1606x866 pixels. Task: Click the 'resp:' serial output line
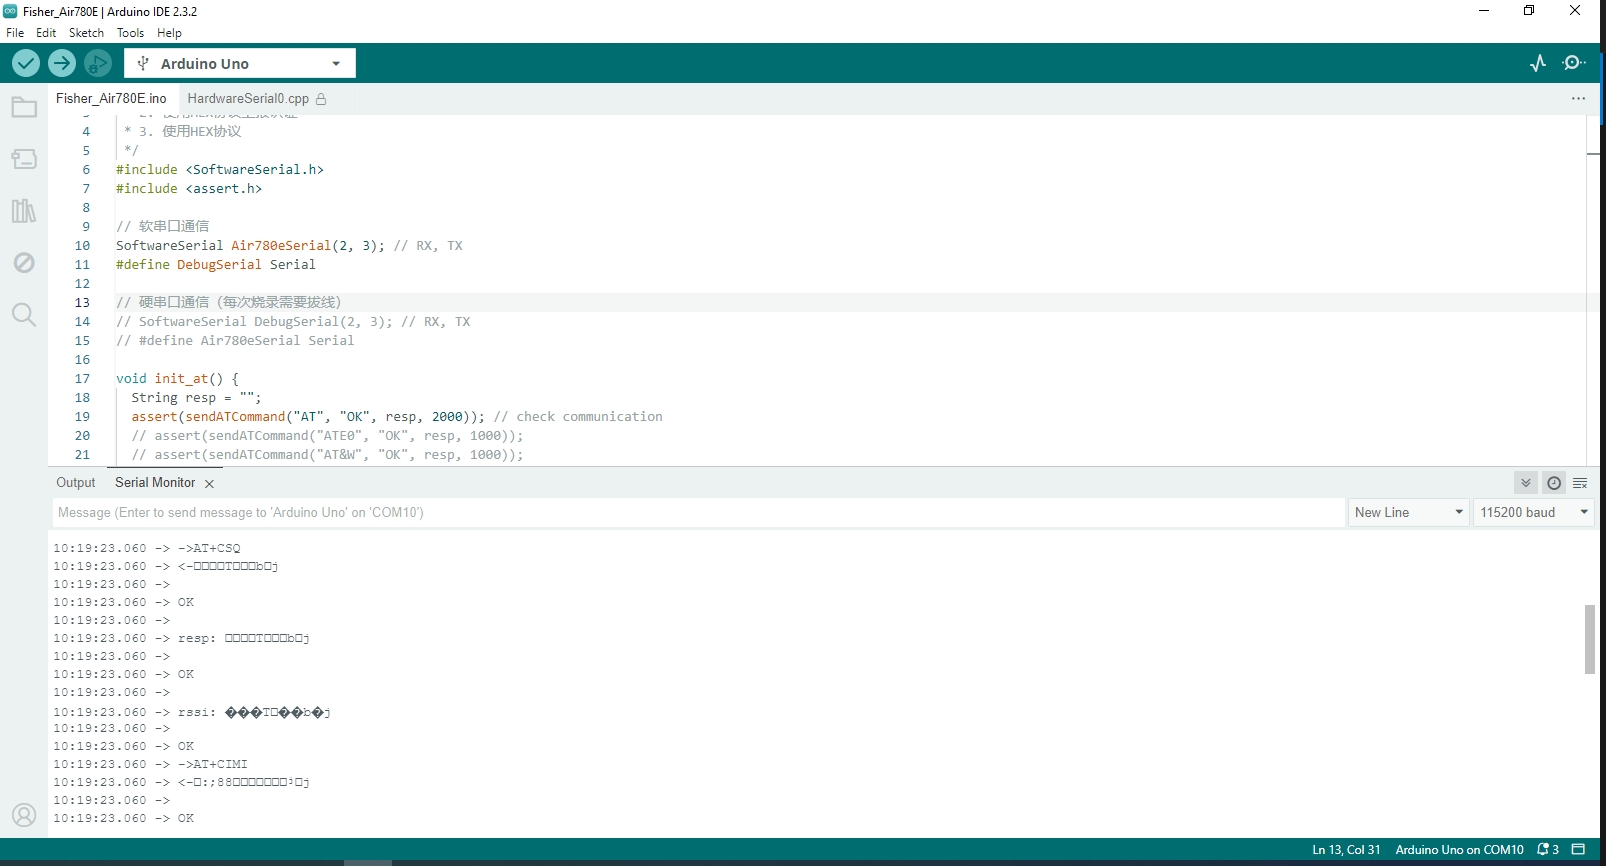click(181, 638)
